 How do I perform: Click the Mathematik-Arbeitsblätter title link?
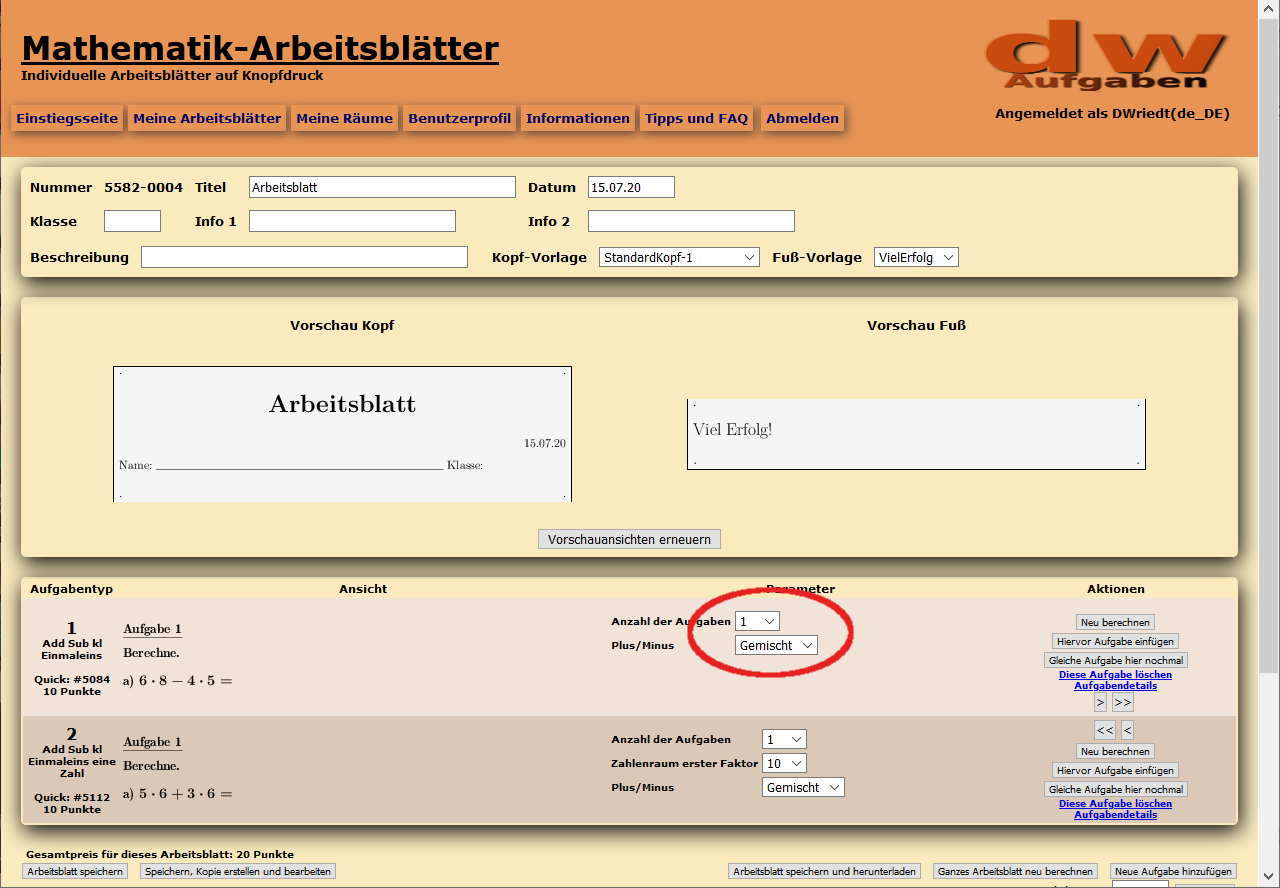(x=260, y=48)
